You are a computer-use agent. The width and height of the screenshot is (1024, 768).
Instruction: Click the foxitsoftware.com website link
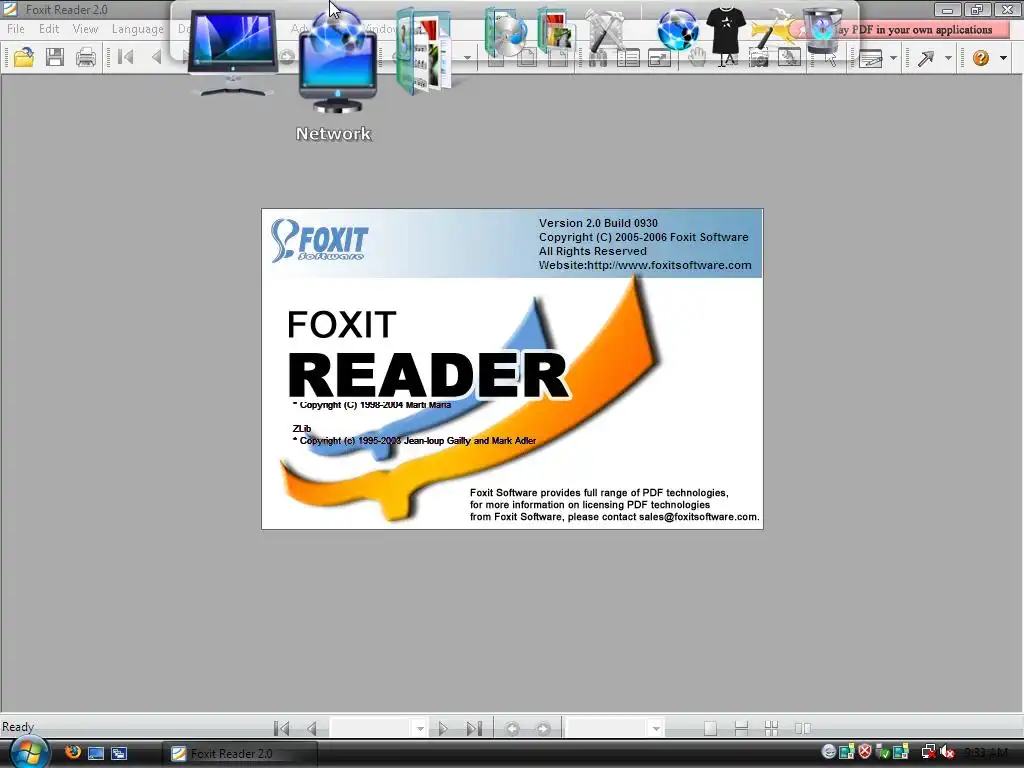coord(669,265)
